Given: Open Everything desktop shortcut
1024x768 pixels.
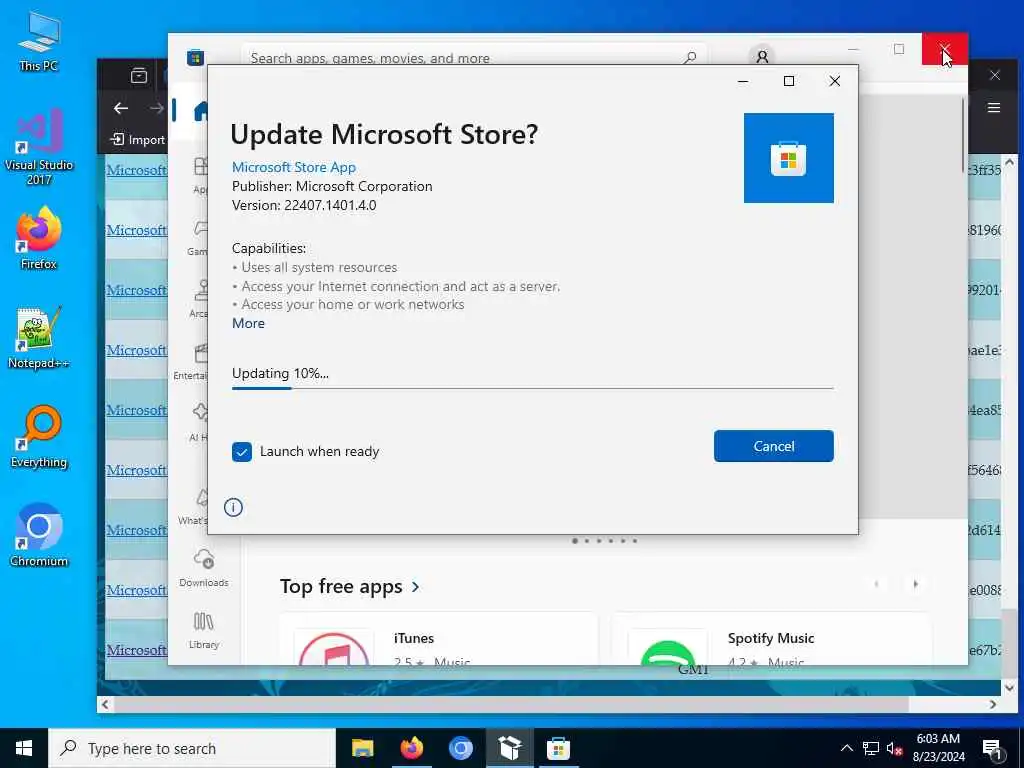Looking at the screenshot, I should [39, 437].
